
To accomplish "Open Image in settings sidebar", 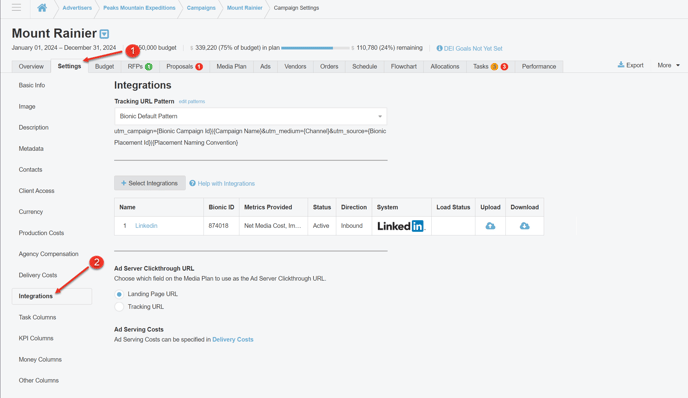I will [27, 107].
